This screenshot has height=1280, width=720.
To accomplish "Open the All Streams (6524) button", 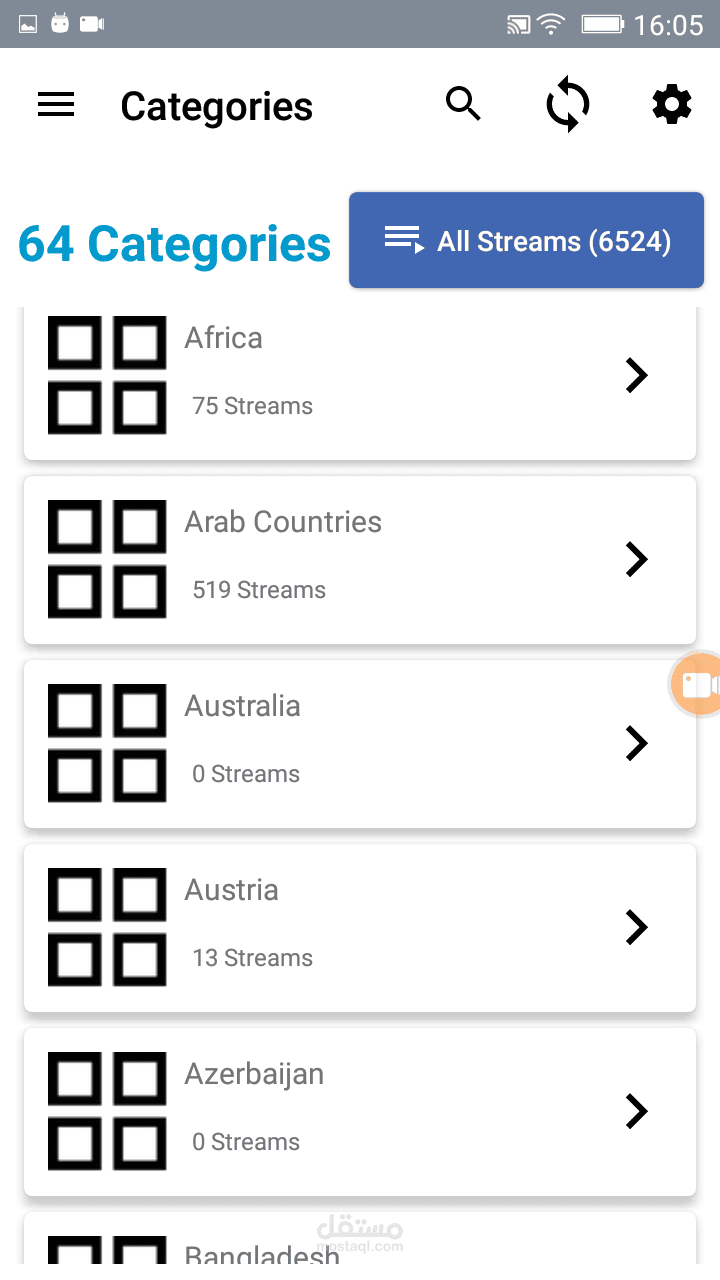I will [x=526, y=240].
